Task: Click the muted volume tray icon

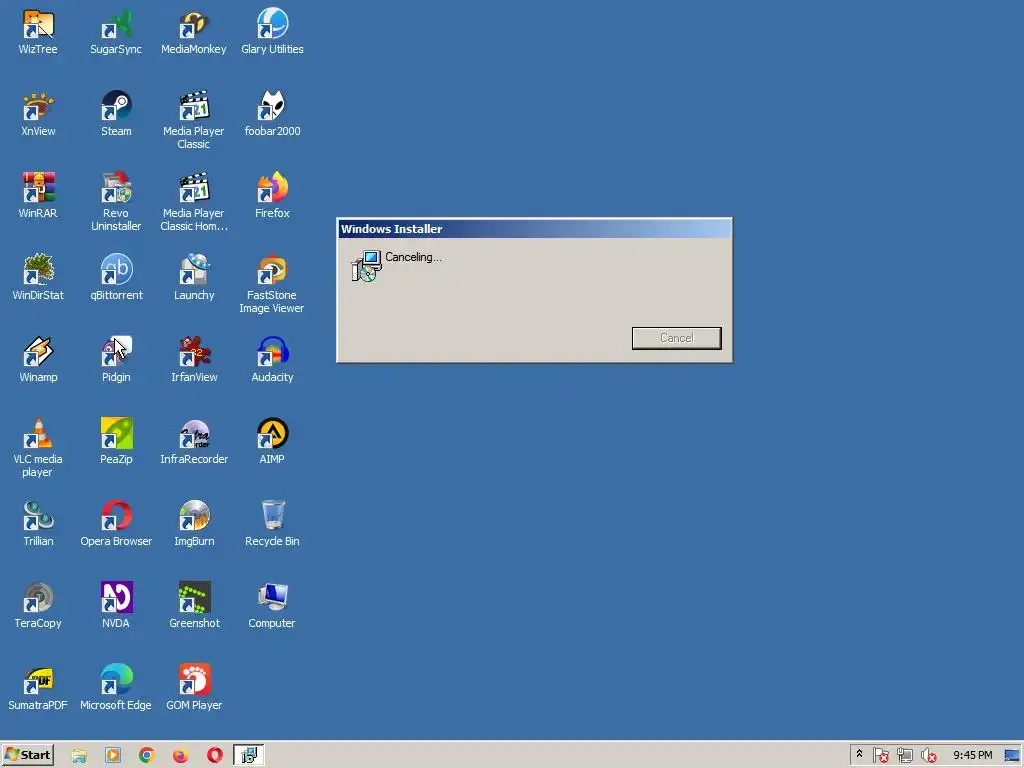Action: click(x=928, y=756)
